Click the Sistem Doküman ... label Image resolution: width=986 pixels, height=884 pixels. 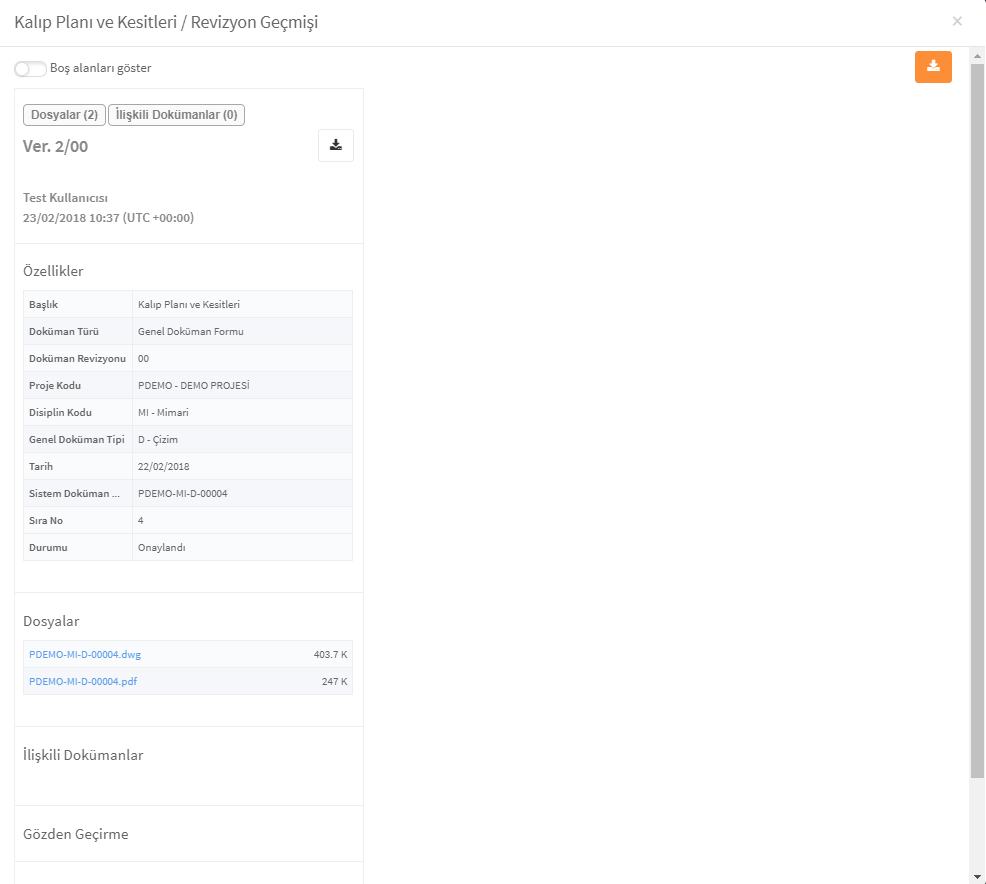74,494
